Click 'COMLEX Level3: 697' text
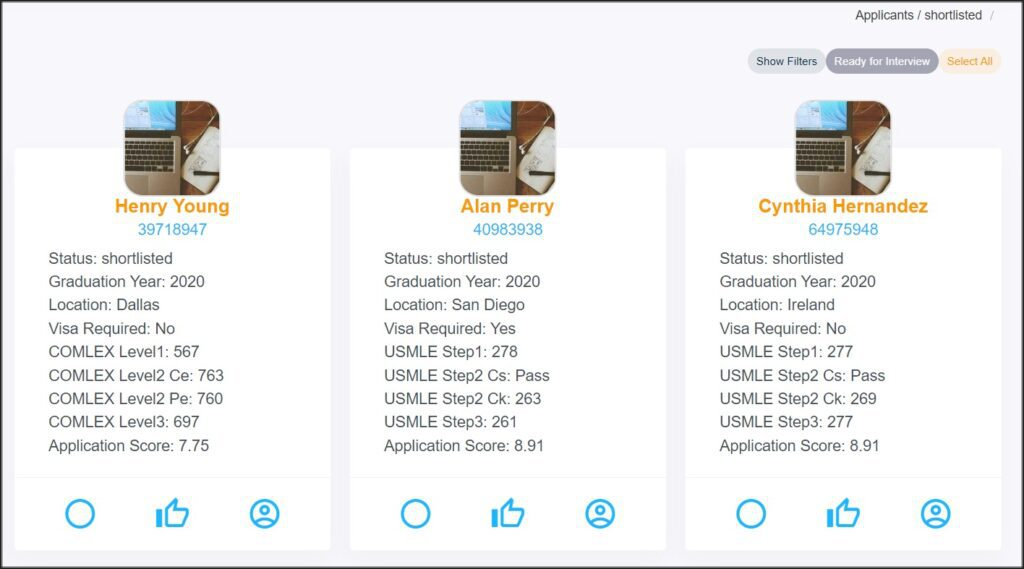Screen dimensions: 1024x569 tap(123, 422)
